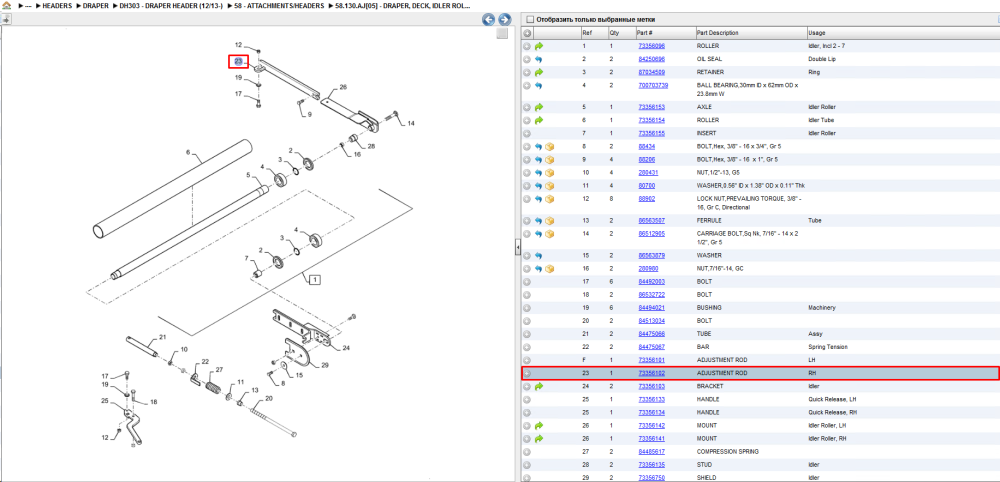The height and width of the screenshot is (482, 1000).
Task: Click the add plus icon for COMPRESSION SPRING row
Action: [527, 451]
